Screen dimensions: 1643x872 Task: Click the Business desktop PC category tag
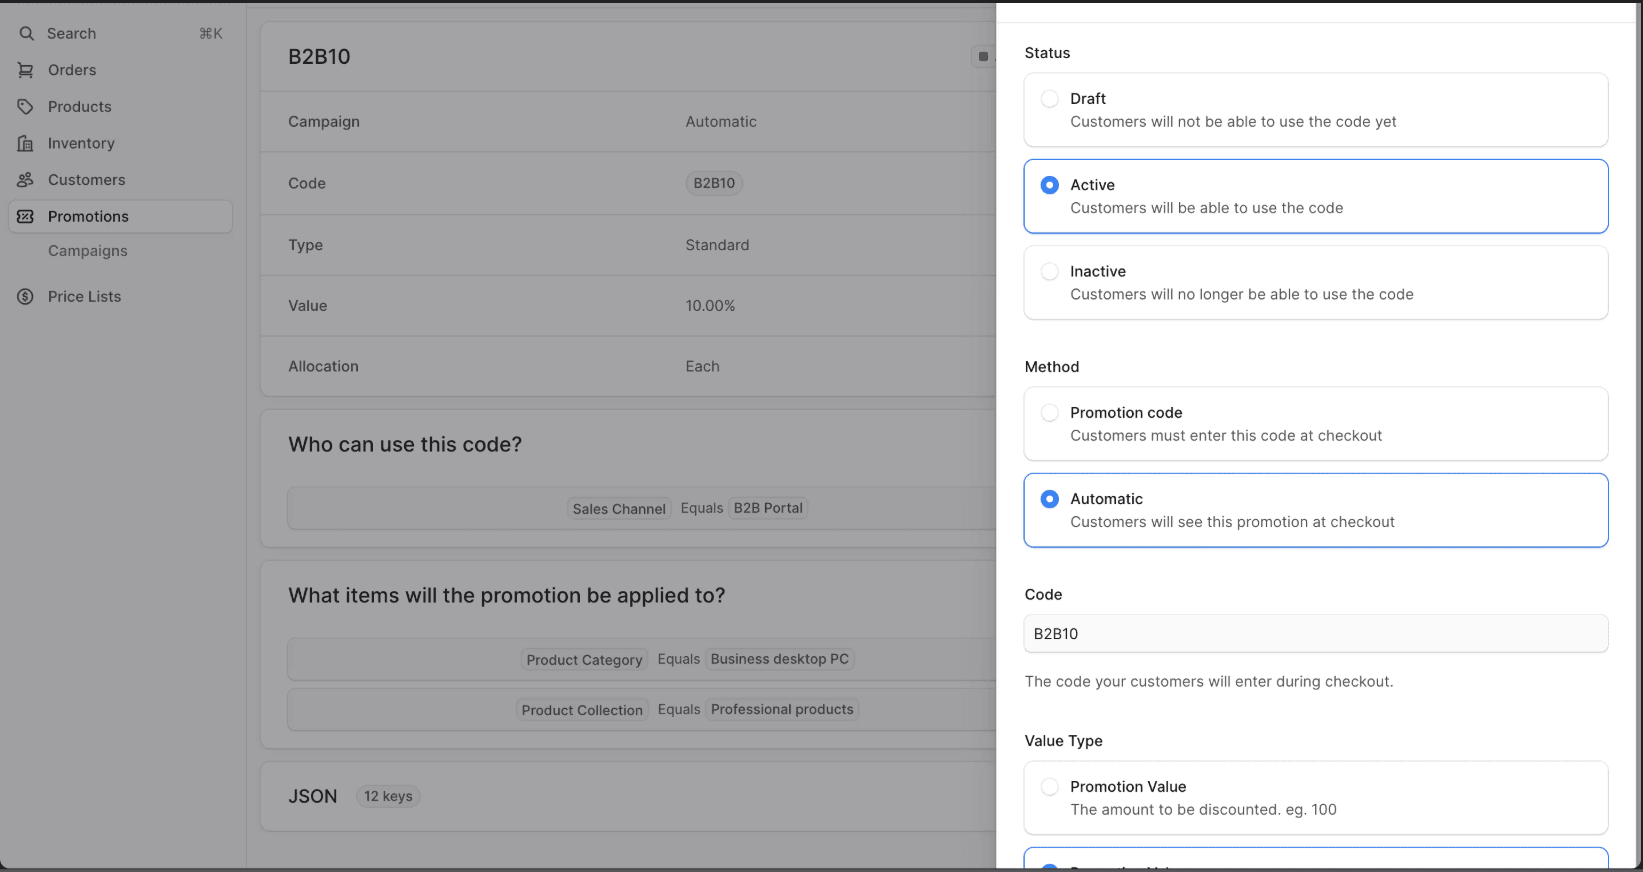pos(780,659)
